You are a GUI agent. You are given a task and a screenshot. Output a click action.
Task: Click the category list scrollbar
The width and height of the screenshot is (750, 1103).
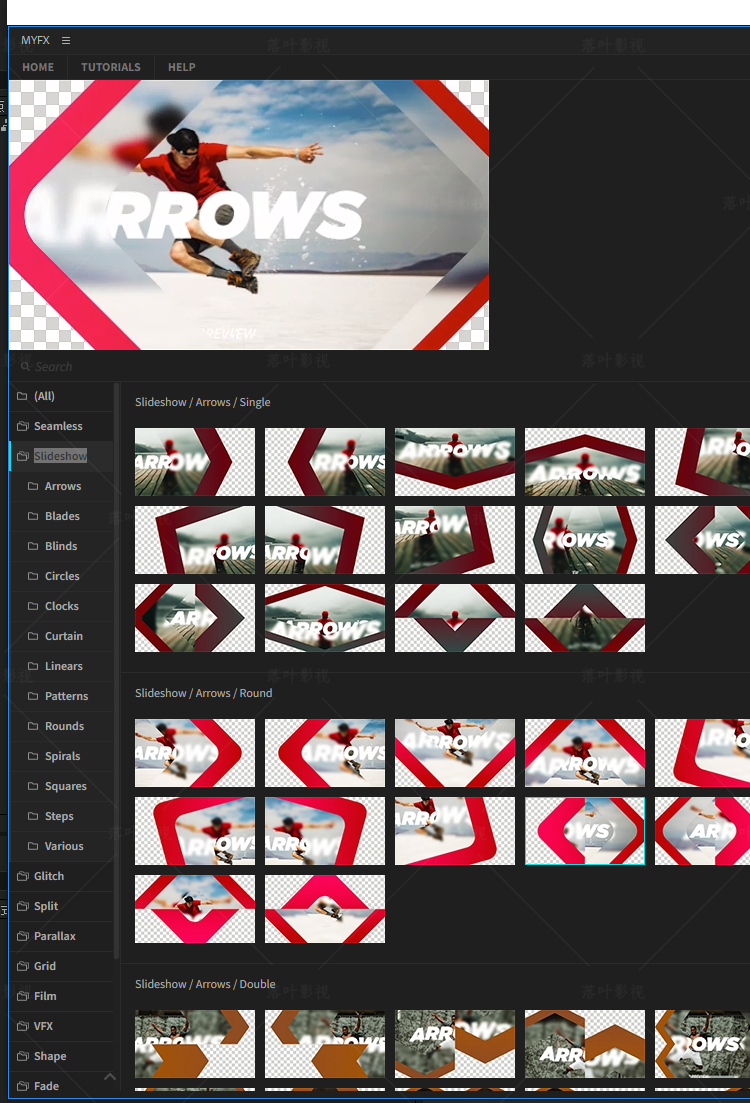pos(117,670)
